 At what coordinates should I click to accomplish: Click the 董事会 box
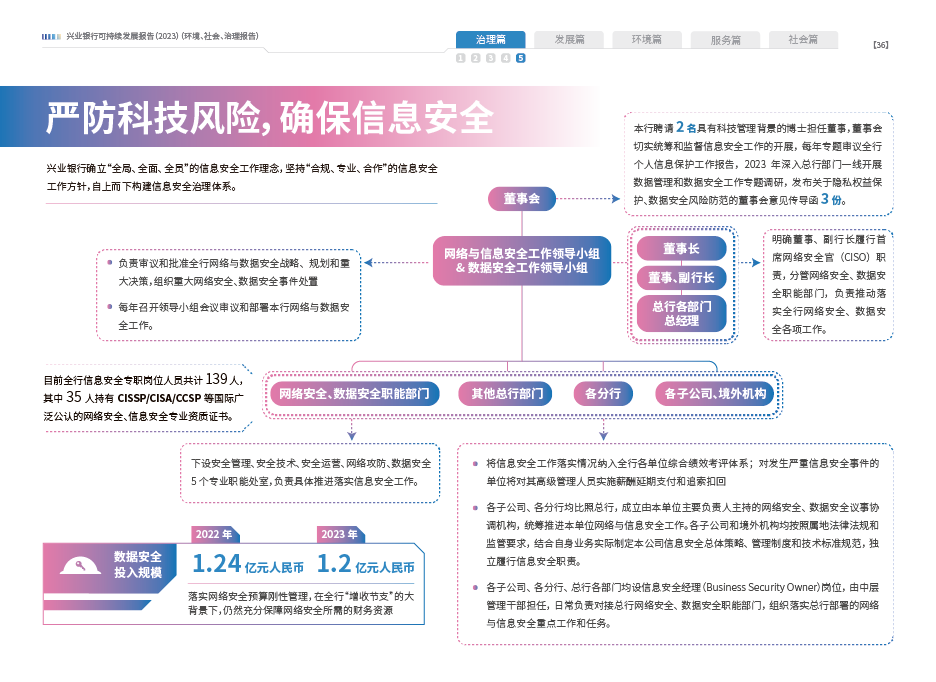tap(521, 199)
